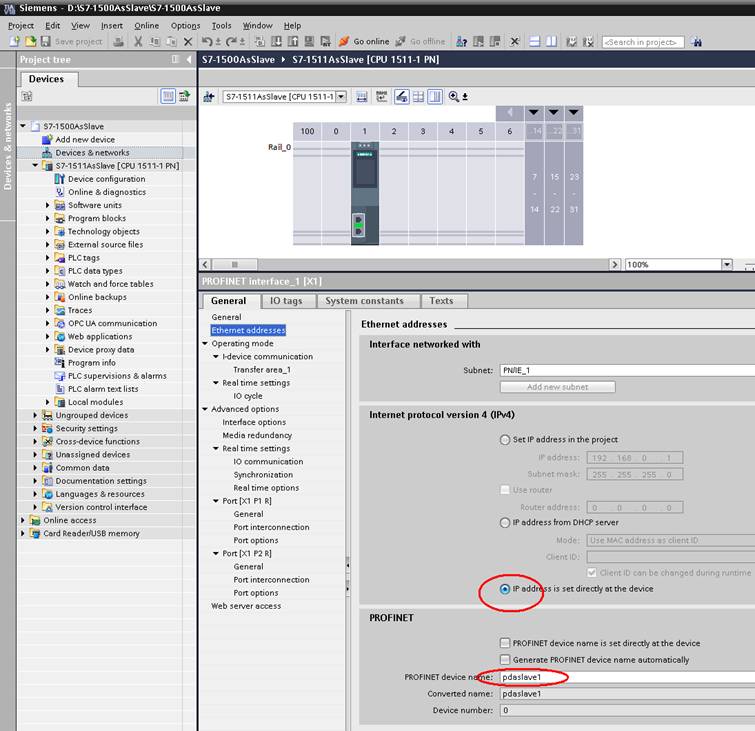Click the Undo arrow icon
This screenshot has height=731, width=755.
207,42
